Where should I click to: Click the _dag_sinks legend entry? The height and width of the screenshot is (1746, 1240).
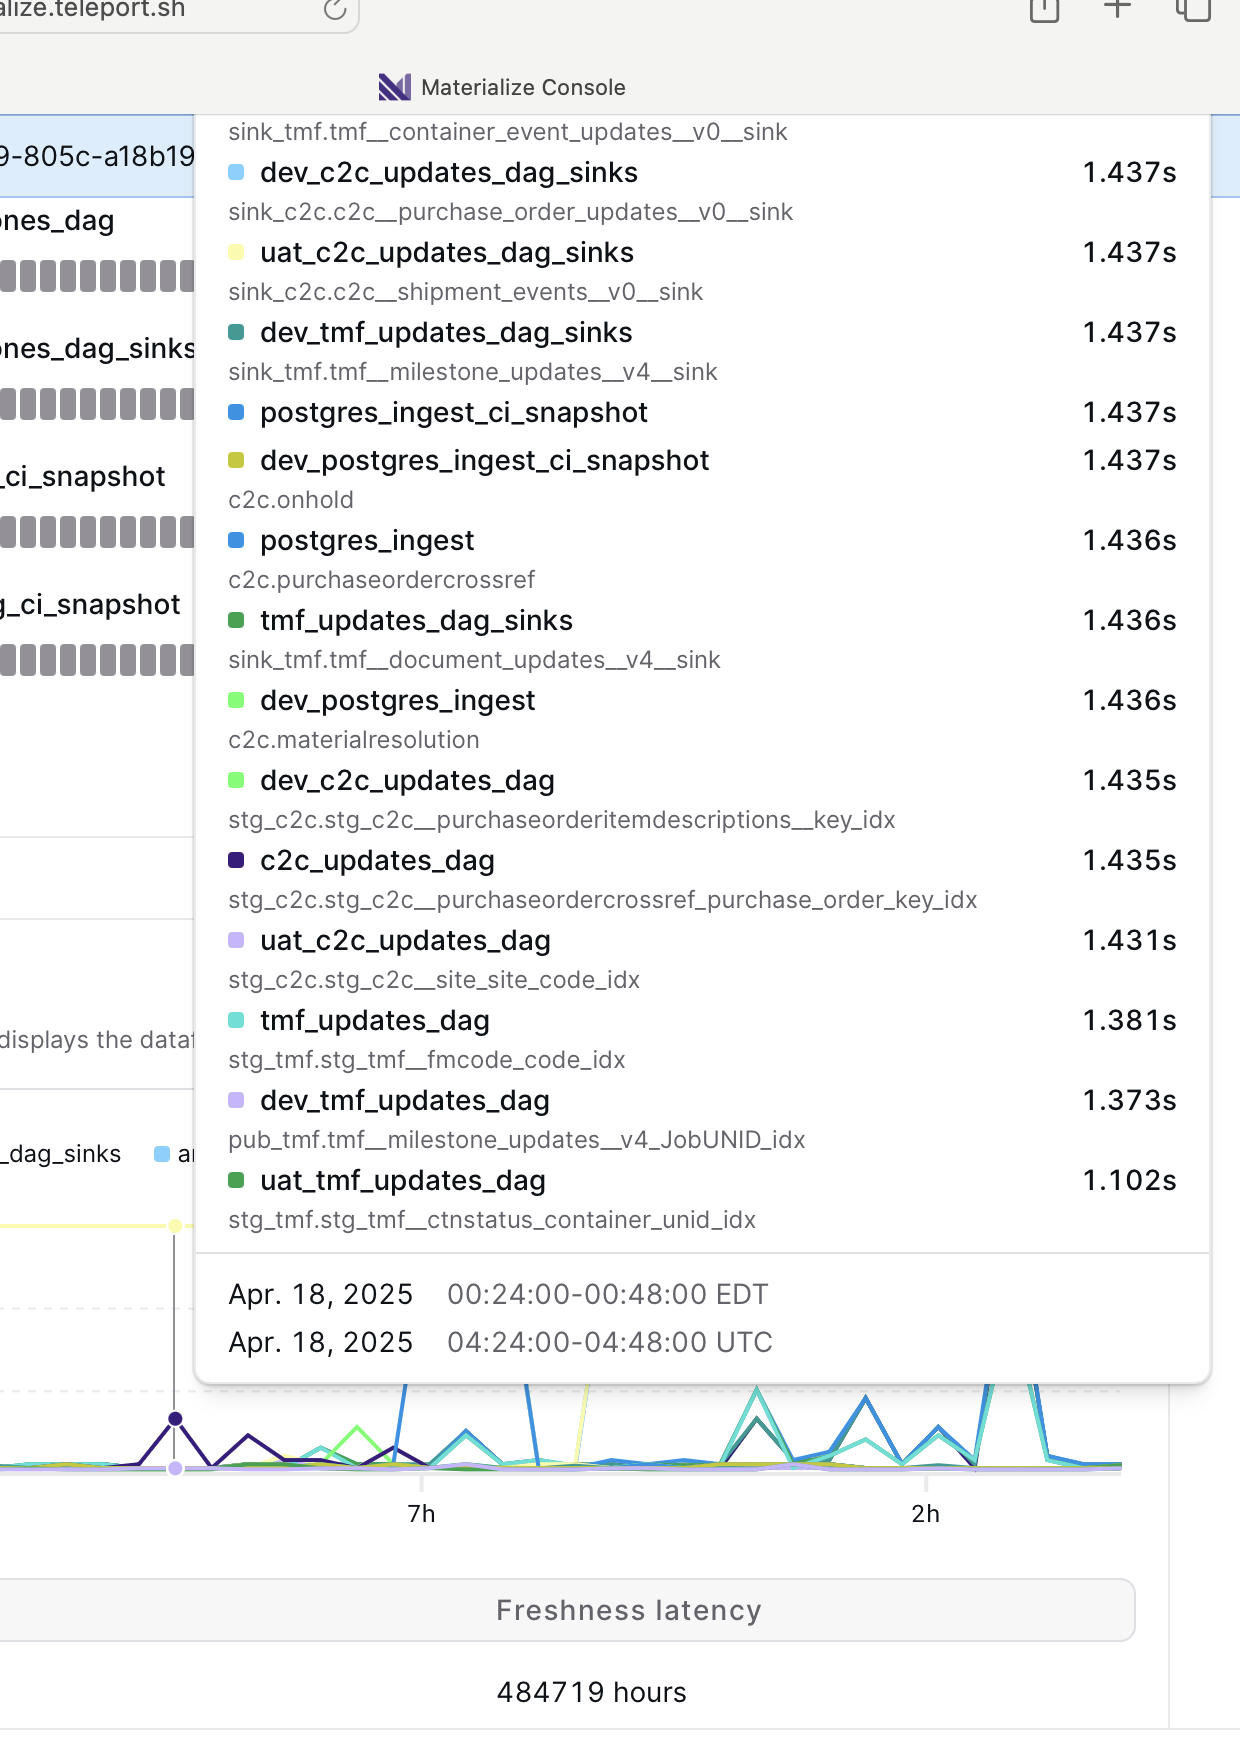tap(62, 1154)
